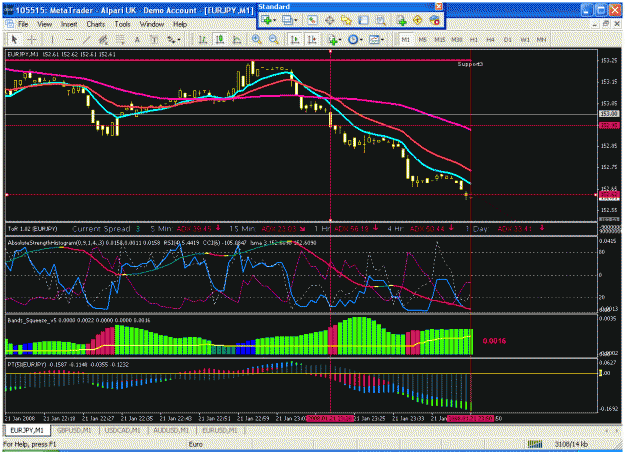Select the text 'A' tool

(x=137, y=39)
